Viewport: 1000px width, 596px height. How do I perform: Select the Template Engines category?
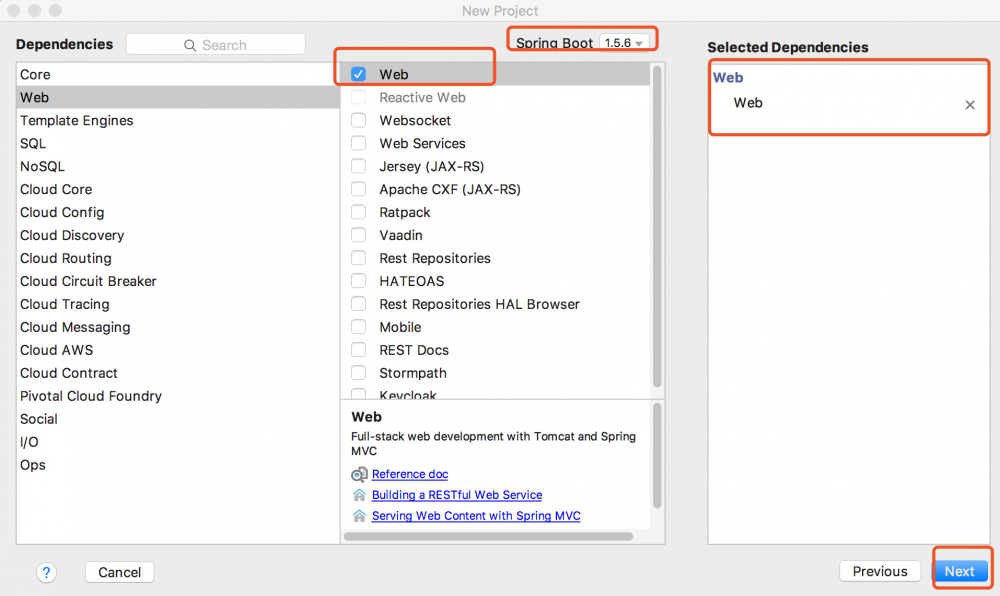point(77,120)
